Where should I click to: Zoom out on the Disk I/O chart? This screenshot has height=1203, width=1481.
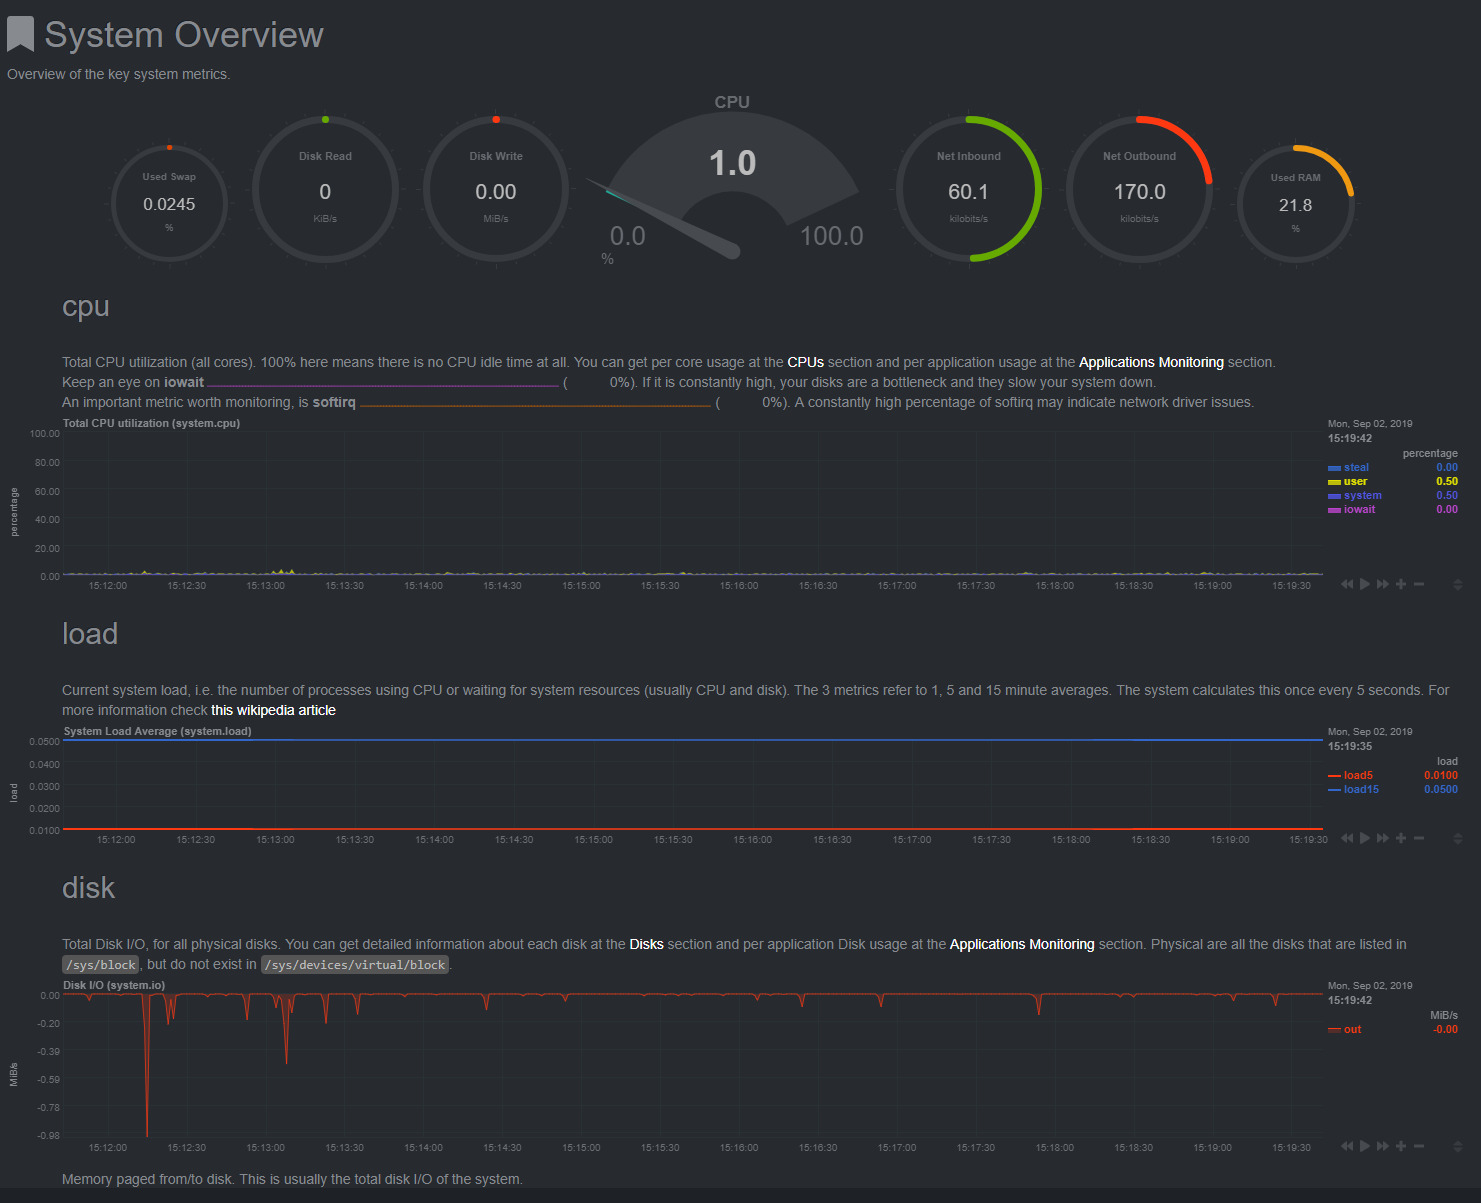coord(1419,1146)
